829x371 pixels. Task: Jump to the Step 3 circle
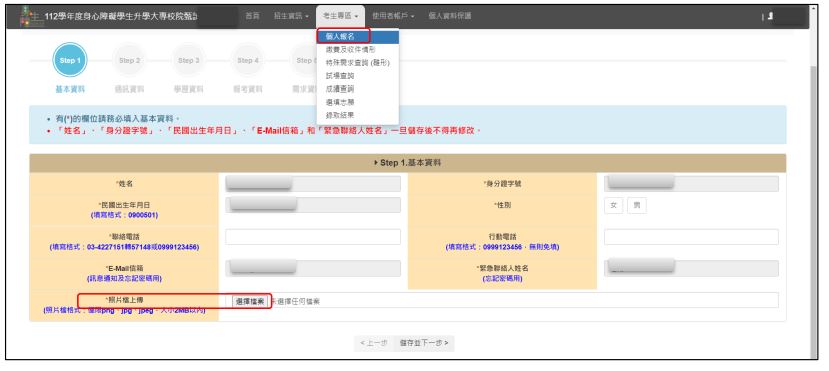[188, 60]
